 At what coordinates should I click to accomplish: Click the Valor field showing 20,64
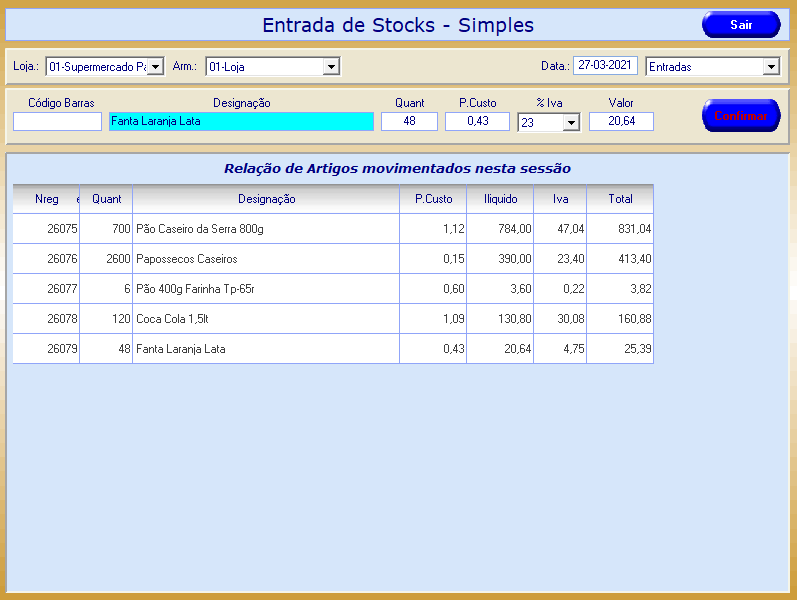[621, 121]
